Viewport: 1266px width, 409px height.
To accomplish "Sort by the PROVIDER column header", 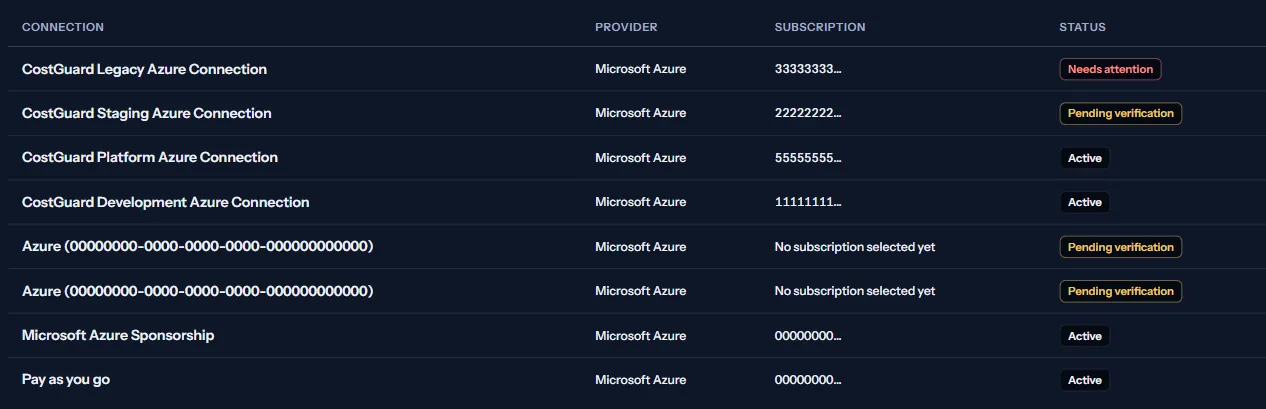I will [626, 27].
